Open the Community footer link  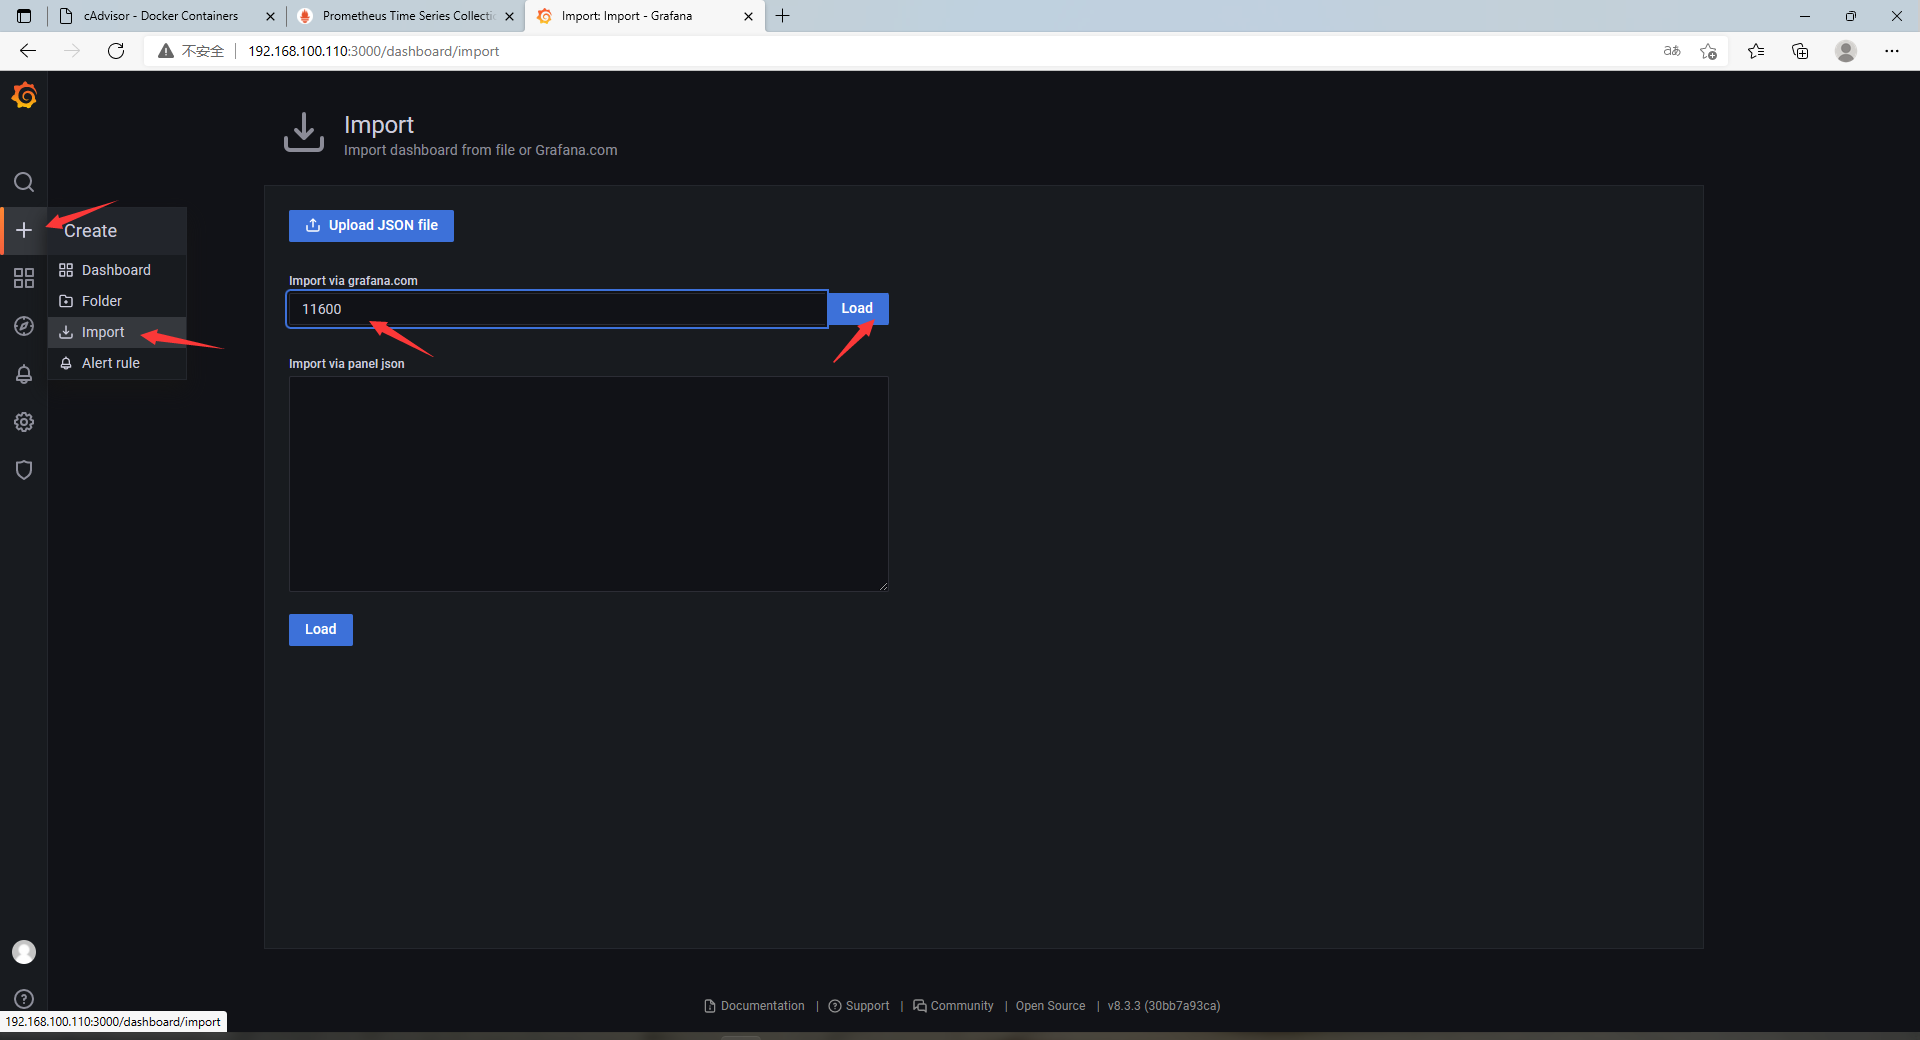pyautogui.click(x=953, y=1006)
